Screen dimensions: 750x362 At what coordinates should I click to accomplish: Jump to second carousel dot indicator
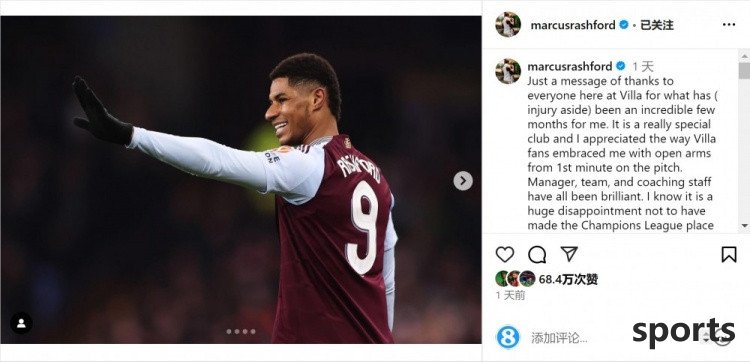(x=237, y=331)
